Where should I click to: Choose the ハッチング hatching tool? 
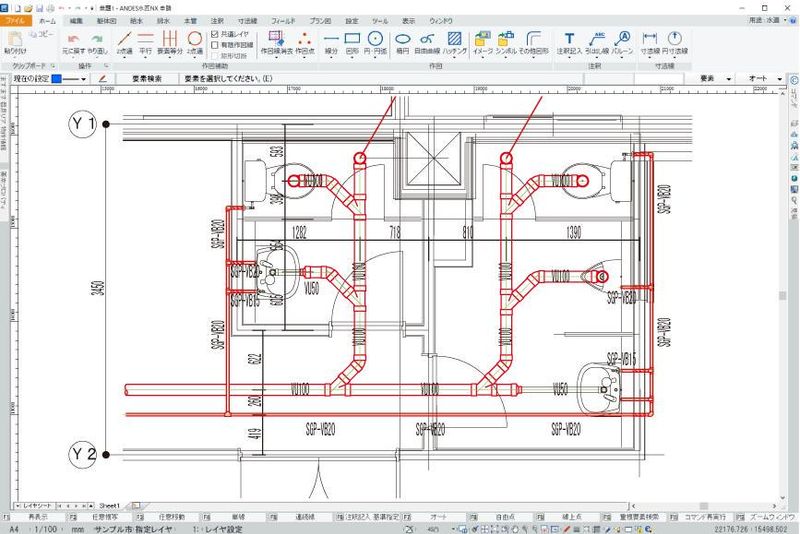click(x=454, y=43)
